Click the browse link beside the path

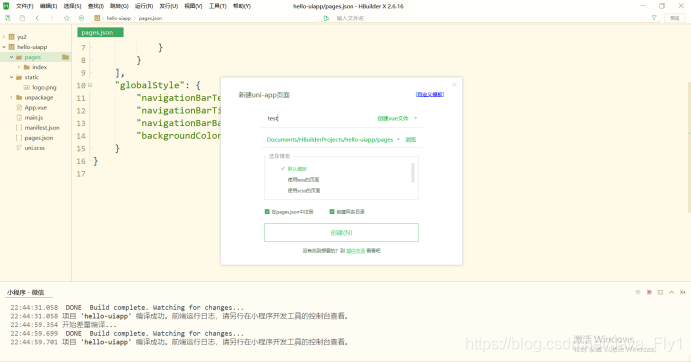coord(410,140)
